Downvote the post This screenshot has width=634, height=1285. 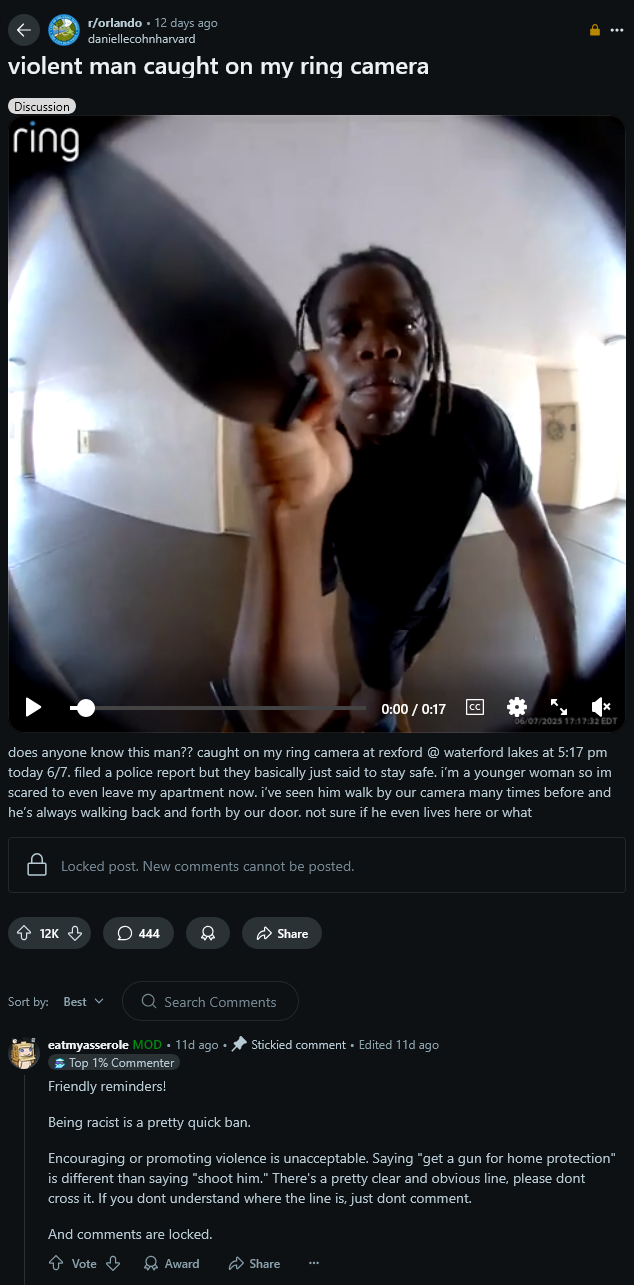75,933
